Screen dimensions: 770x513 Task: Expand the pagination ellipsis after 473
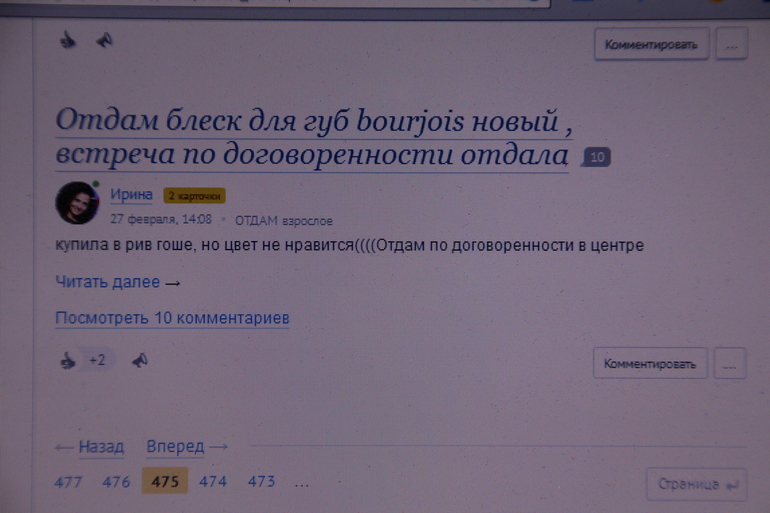(x=301, y=482)
